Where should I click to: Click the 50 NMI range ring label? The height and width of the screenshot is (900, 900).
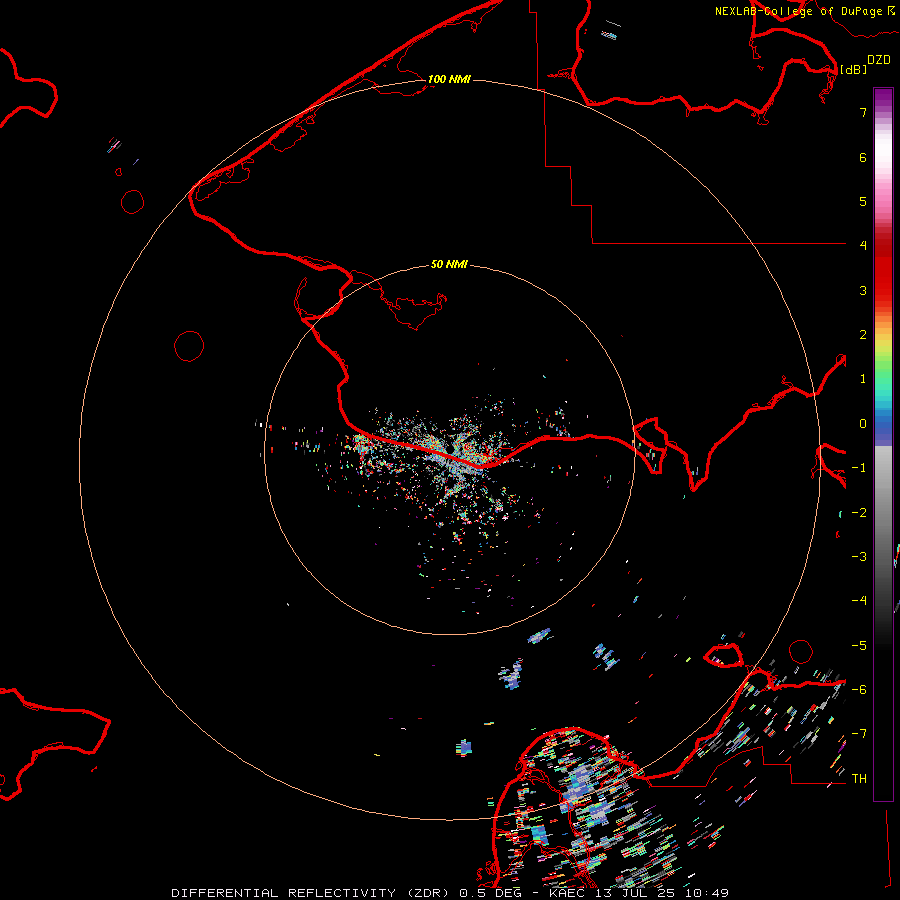pos(449,264)
